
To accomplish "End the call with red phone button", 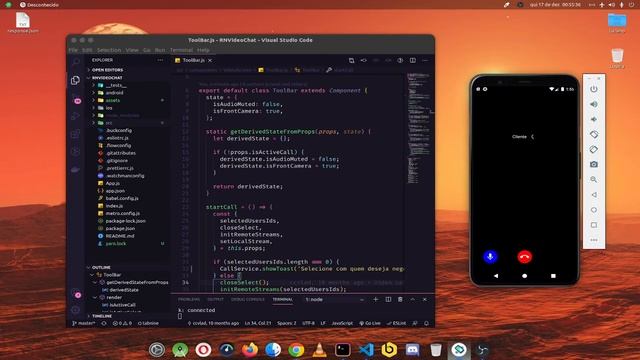I will 524,257.
